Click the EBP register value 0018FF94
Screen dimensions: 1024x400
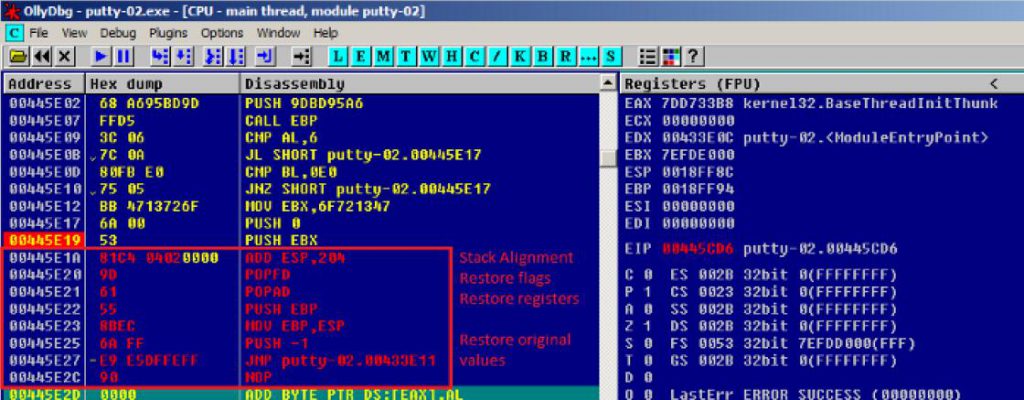coord(697,189)
